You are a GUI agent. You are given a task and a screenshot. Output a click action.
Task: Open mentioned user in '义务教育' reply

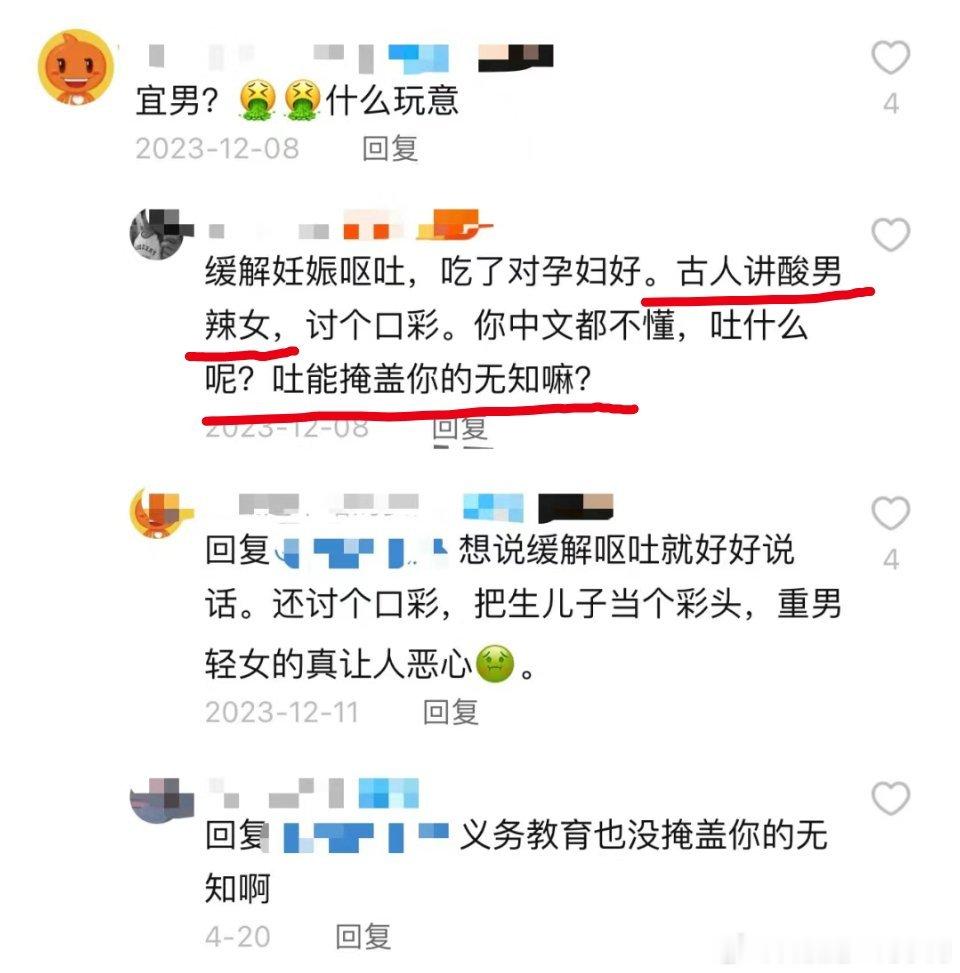(x=365, y=836)
